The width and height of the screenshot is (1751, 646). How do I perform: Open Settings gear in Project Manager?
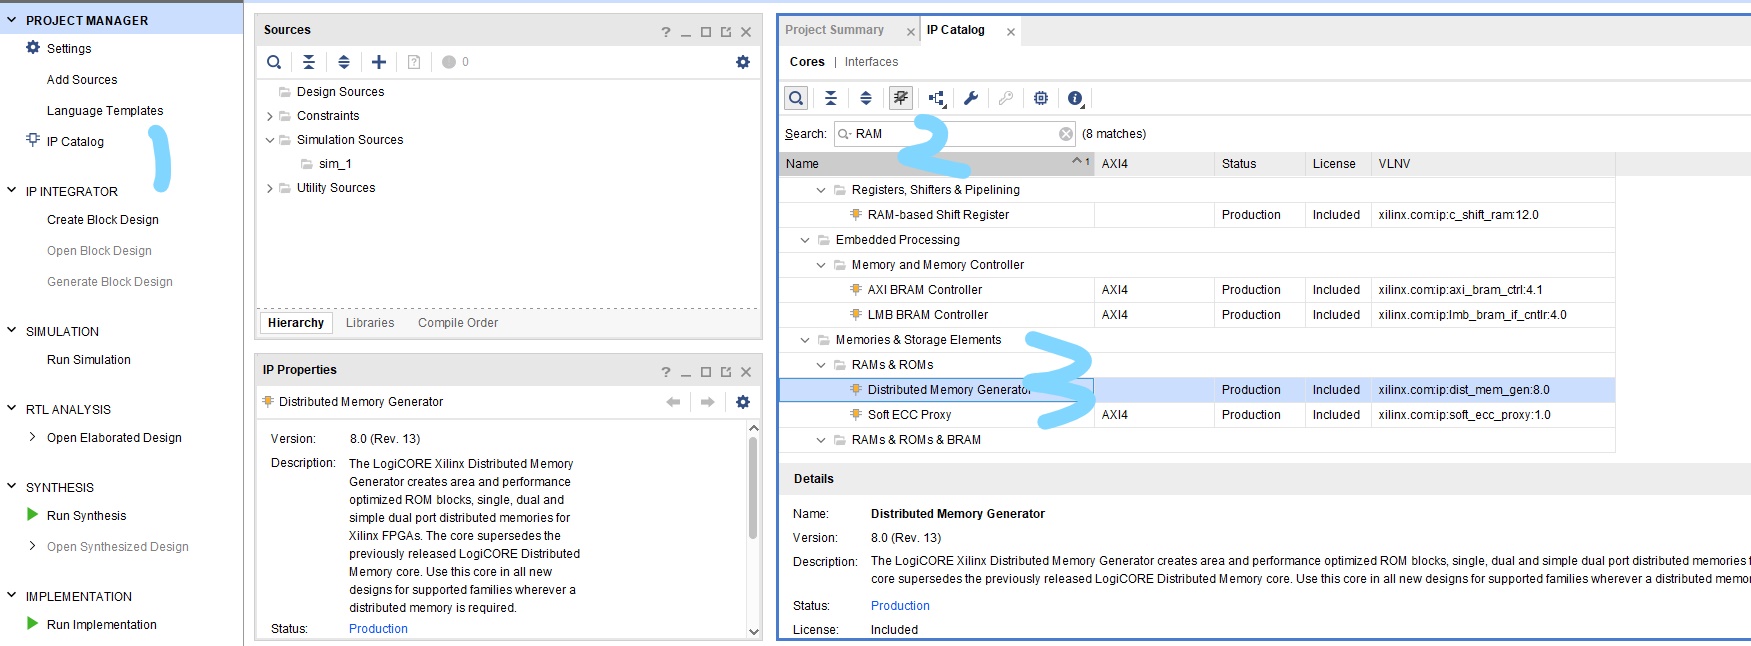(33, 48)
